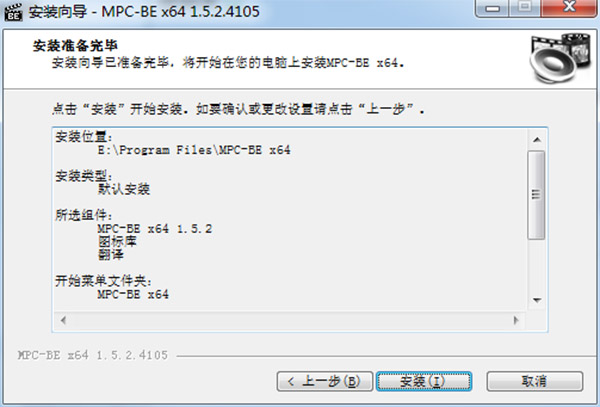Click the 翻译 component line
The height and width of the screenshot is (407, 600).
coord(111,254)
